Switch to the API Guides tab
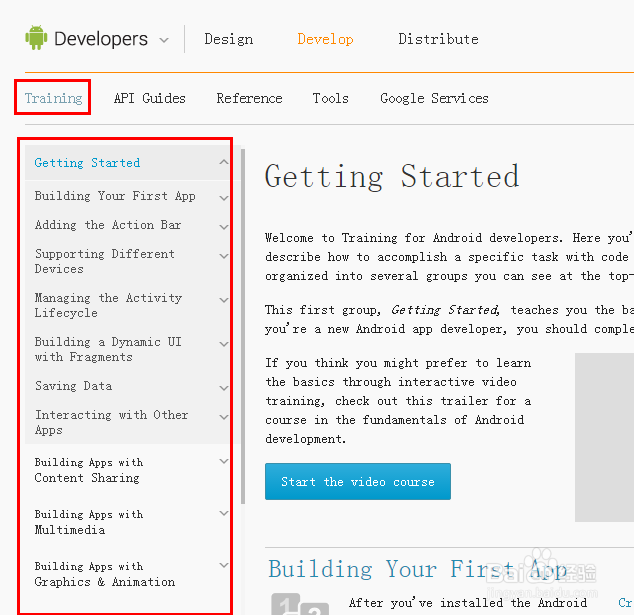 point(150,98)
